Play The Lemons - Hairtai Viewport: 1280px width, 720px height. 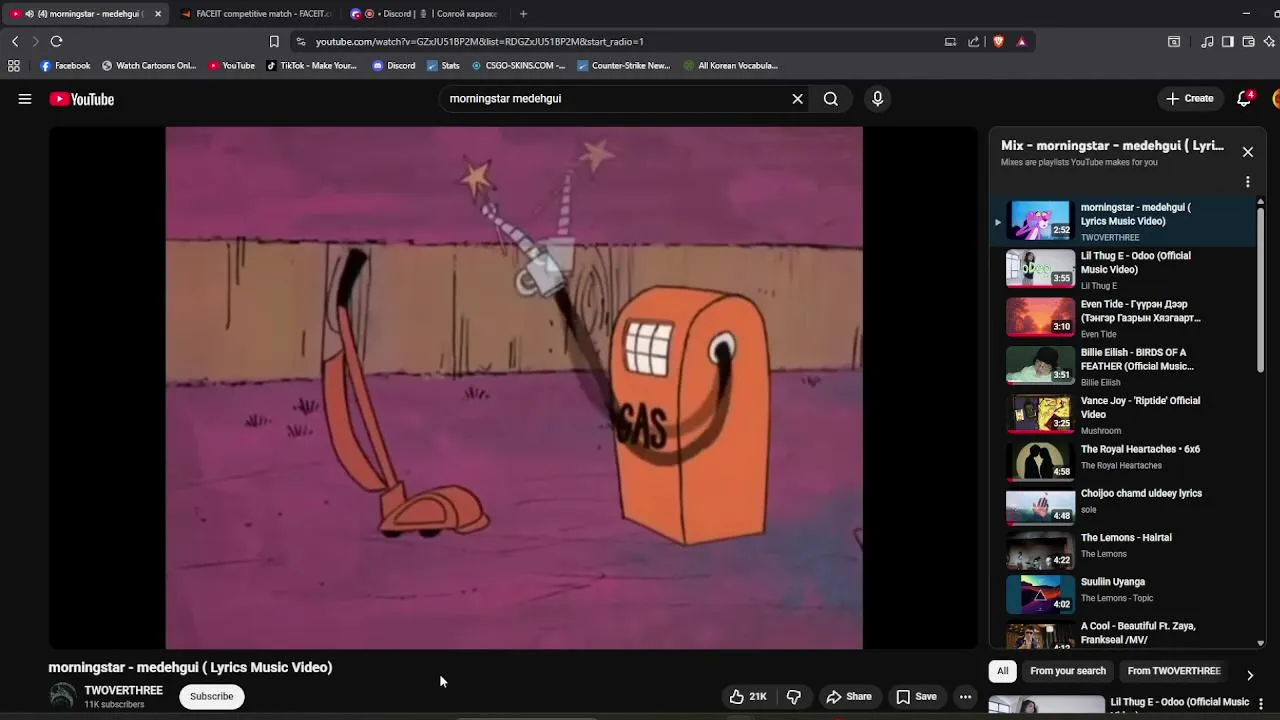pyautogui.click(x=1122, y=550)
